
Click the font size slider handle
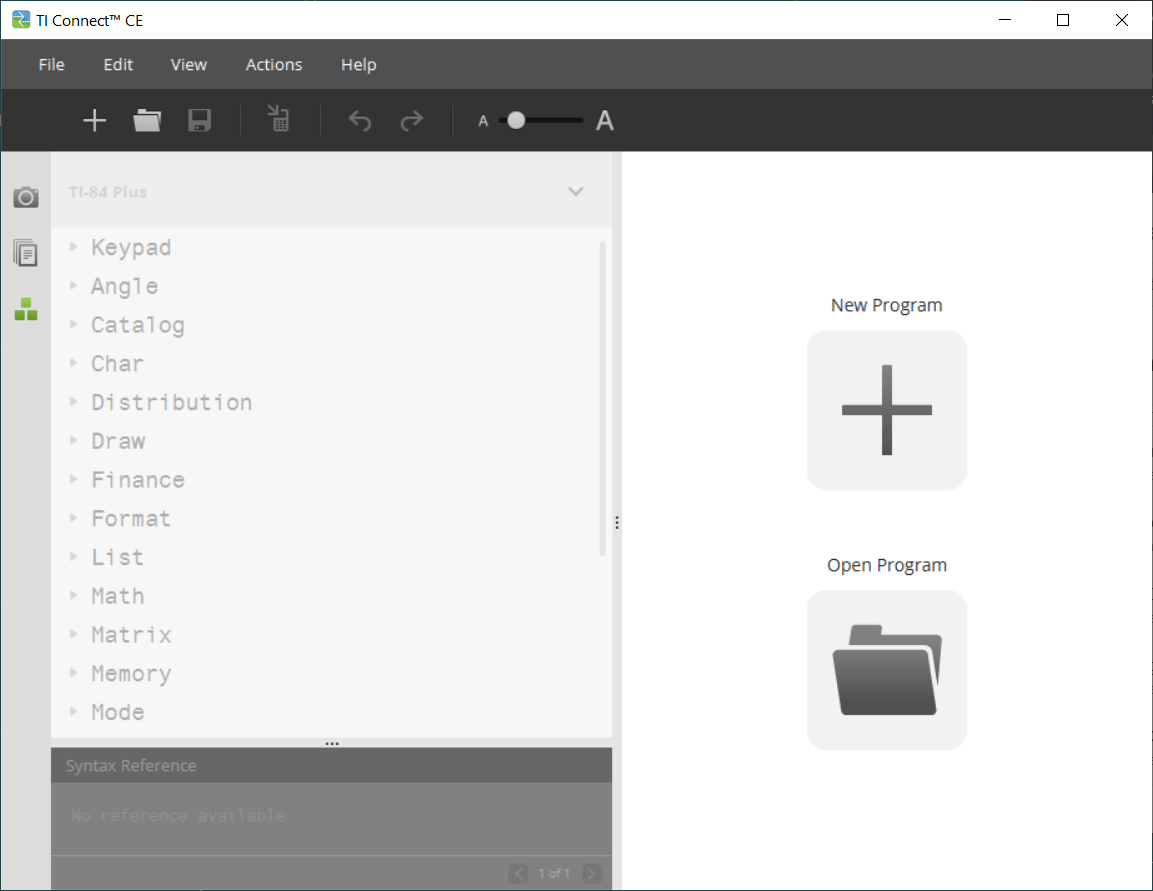(516, 121)
